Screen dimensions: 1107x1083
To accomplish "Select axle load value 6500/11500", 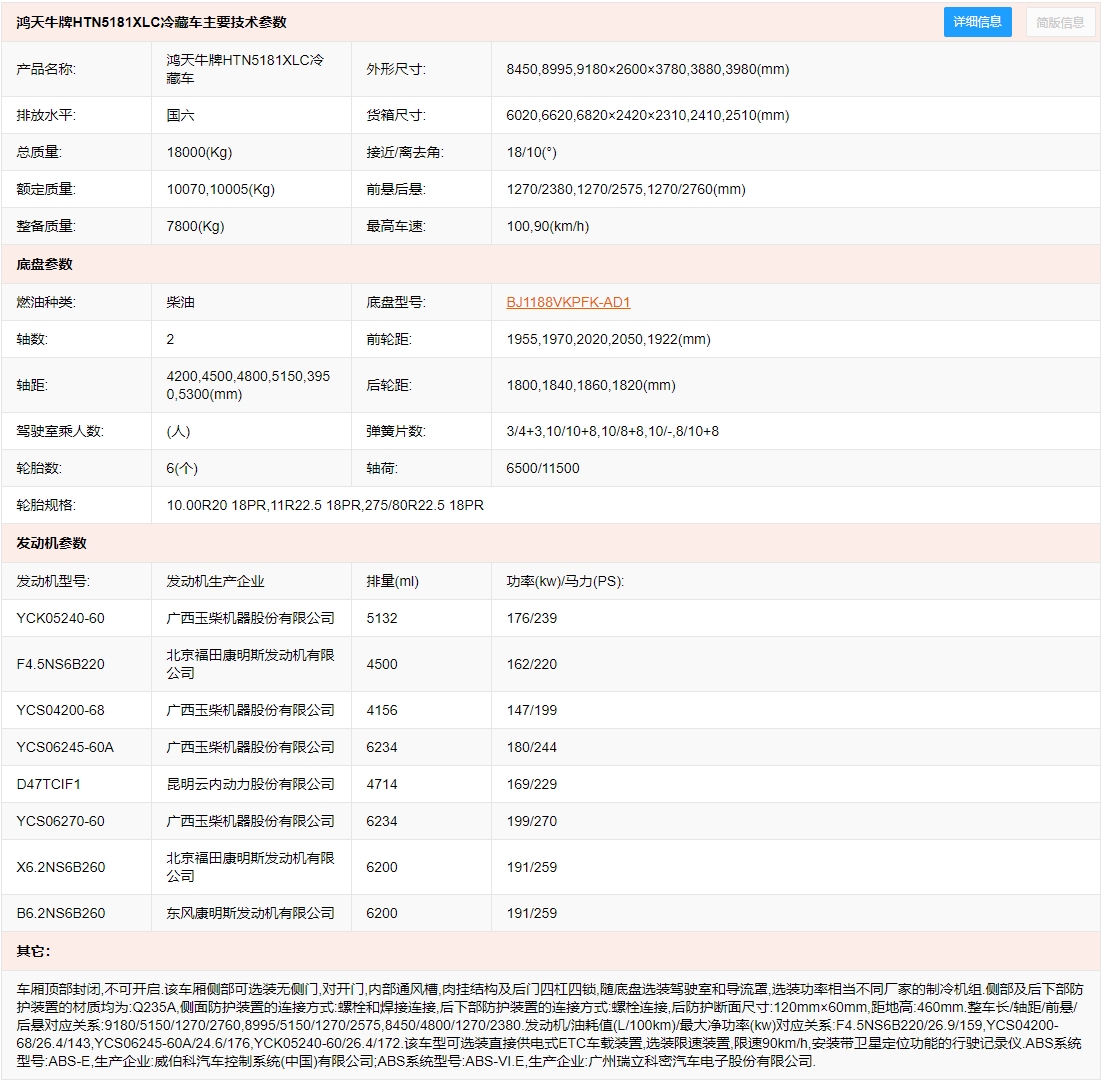I will click(545, 469).
